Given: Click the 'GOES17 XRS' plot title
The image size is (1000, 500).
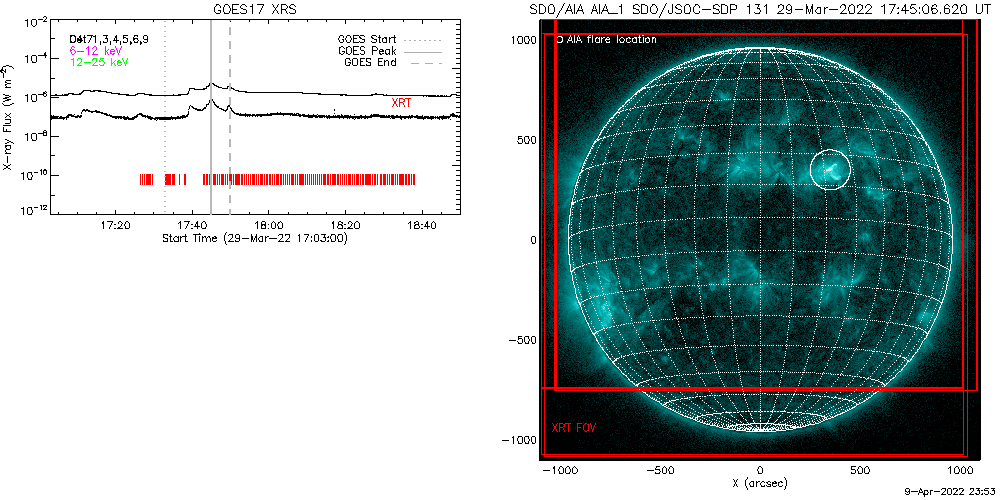Looking at the screenshot, I should [x=257, y=8].
